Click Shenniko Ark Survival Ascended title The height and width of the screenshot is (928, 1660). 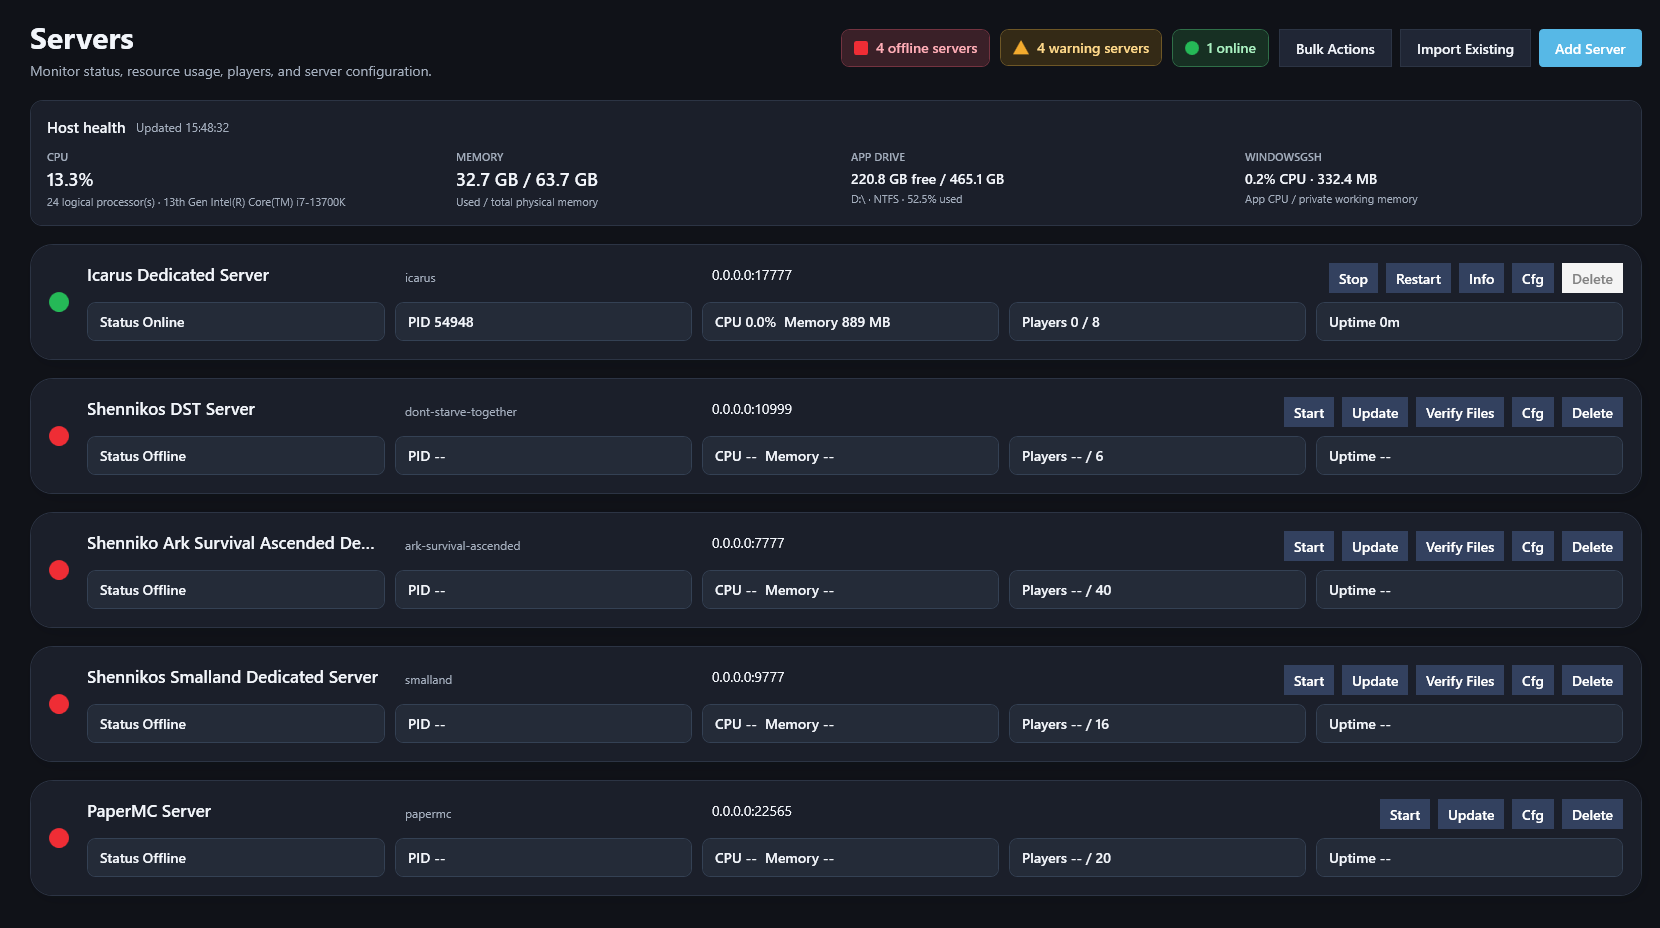point(231,543)
